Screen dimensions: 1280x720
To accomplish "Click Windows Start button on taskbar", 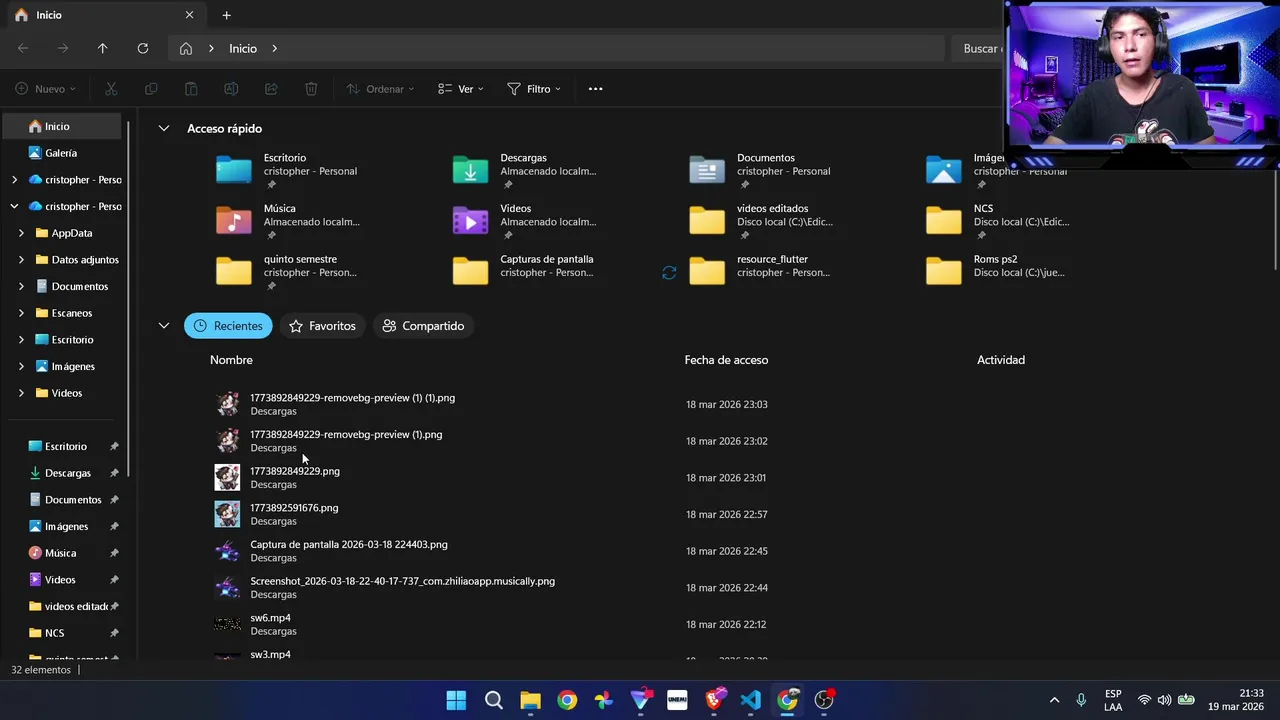I will (x=456, y=700).
